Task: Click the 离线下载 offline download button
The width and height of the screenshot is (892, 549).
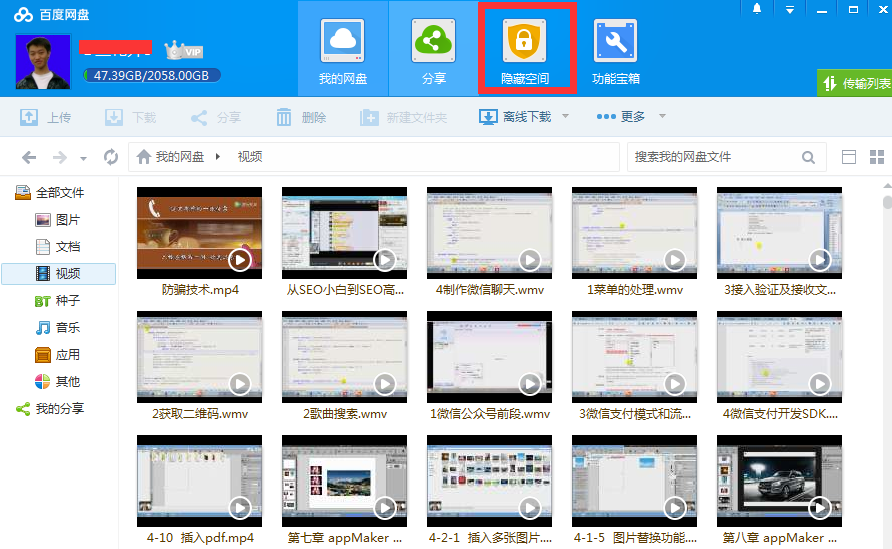Action: click(515, 117)
